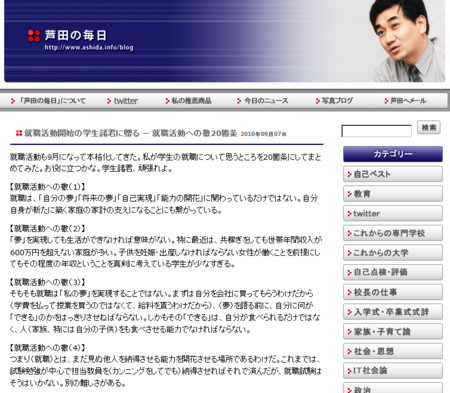Click the red arrow beside 今日のニュース

[239, 101]
